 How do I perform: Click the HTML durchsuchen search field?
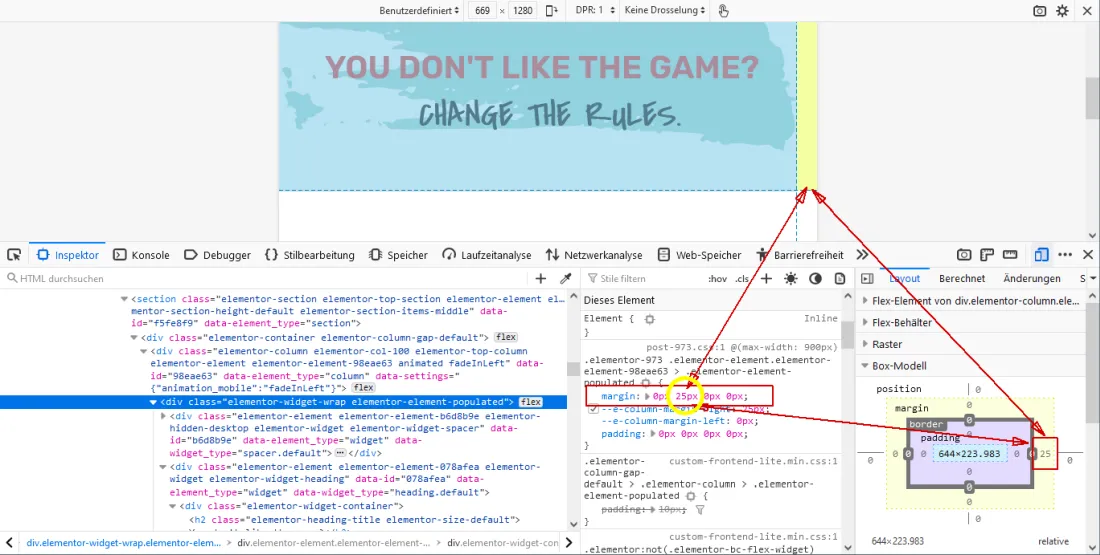pyautogui.click(x=267, y=279)
